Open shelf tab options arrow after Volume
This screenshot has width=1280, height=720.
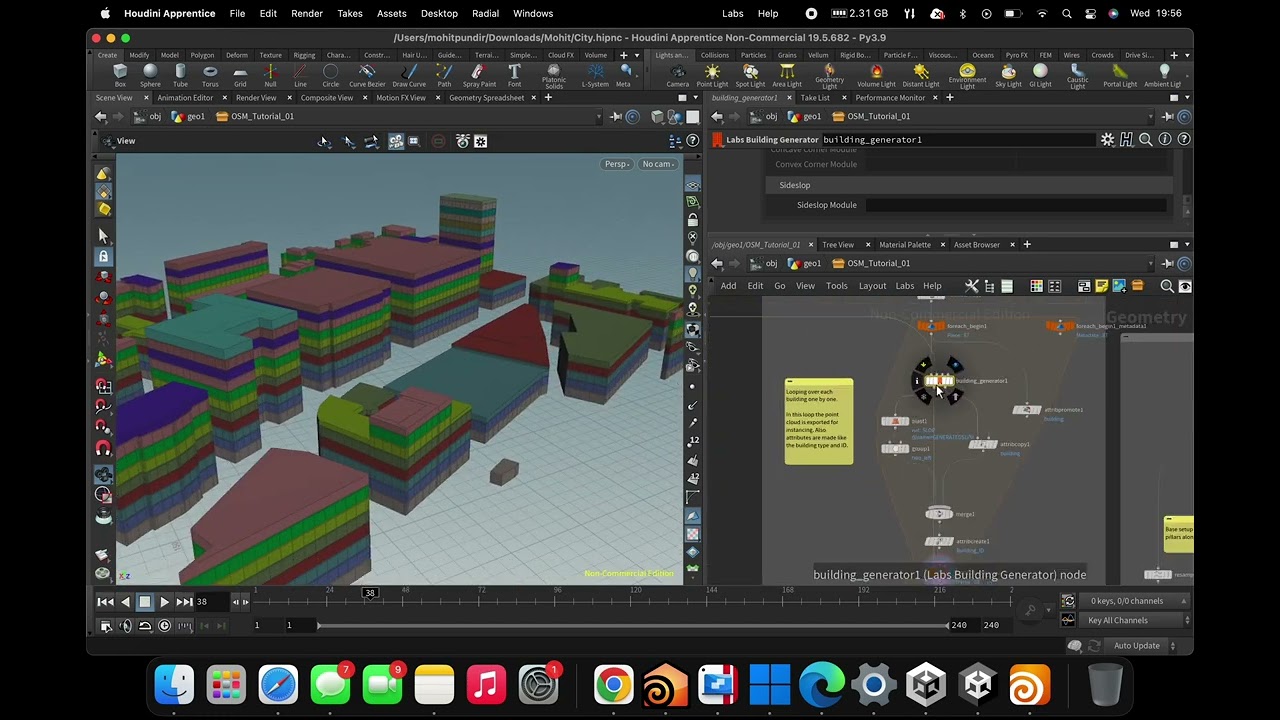(x=637, y=55)
